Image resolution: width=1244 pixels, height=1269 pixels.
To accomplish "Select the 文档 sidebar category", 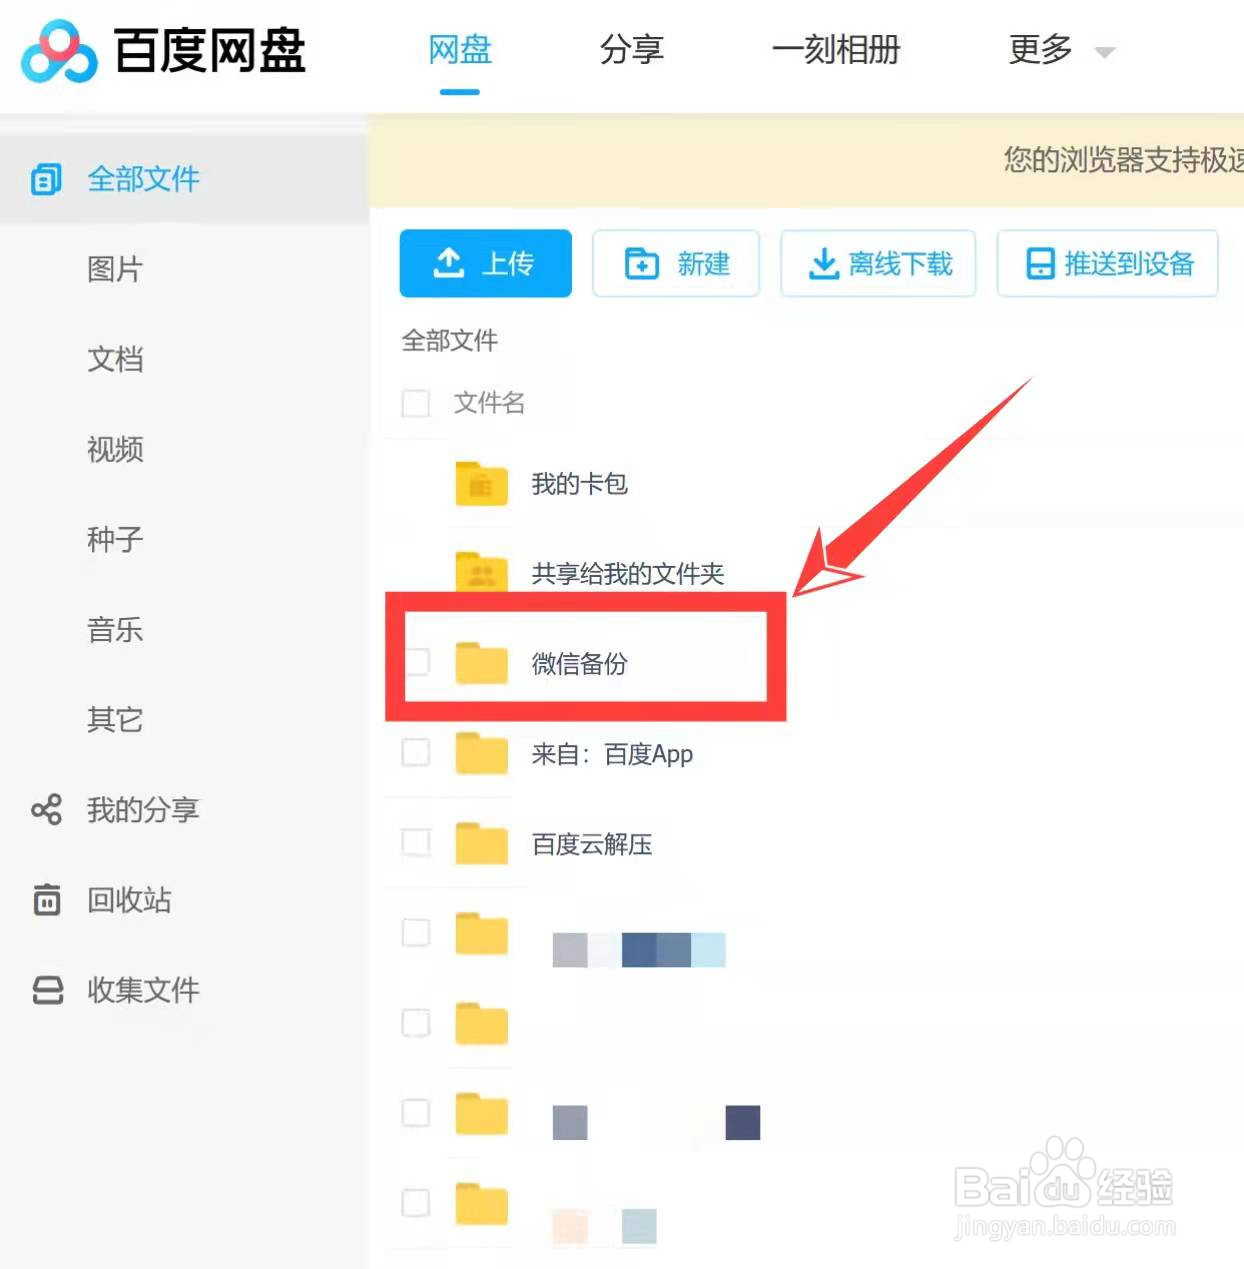I will pos(114,360).
